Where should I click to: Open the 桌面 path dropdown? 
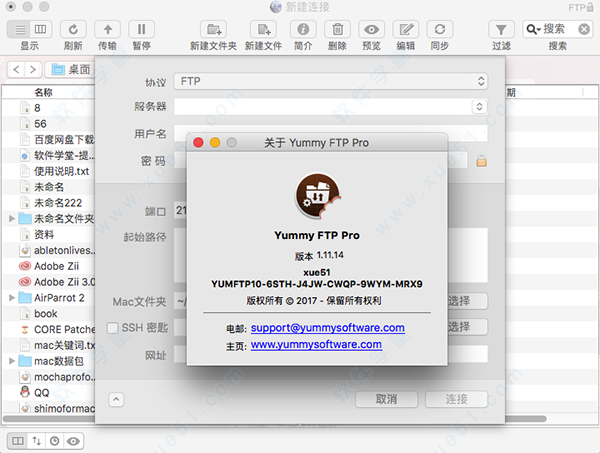coord(70,70)
